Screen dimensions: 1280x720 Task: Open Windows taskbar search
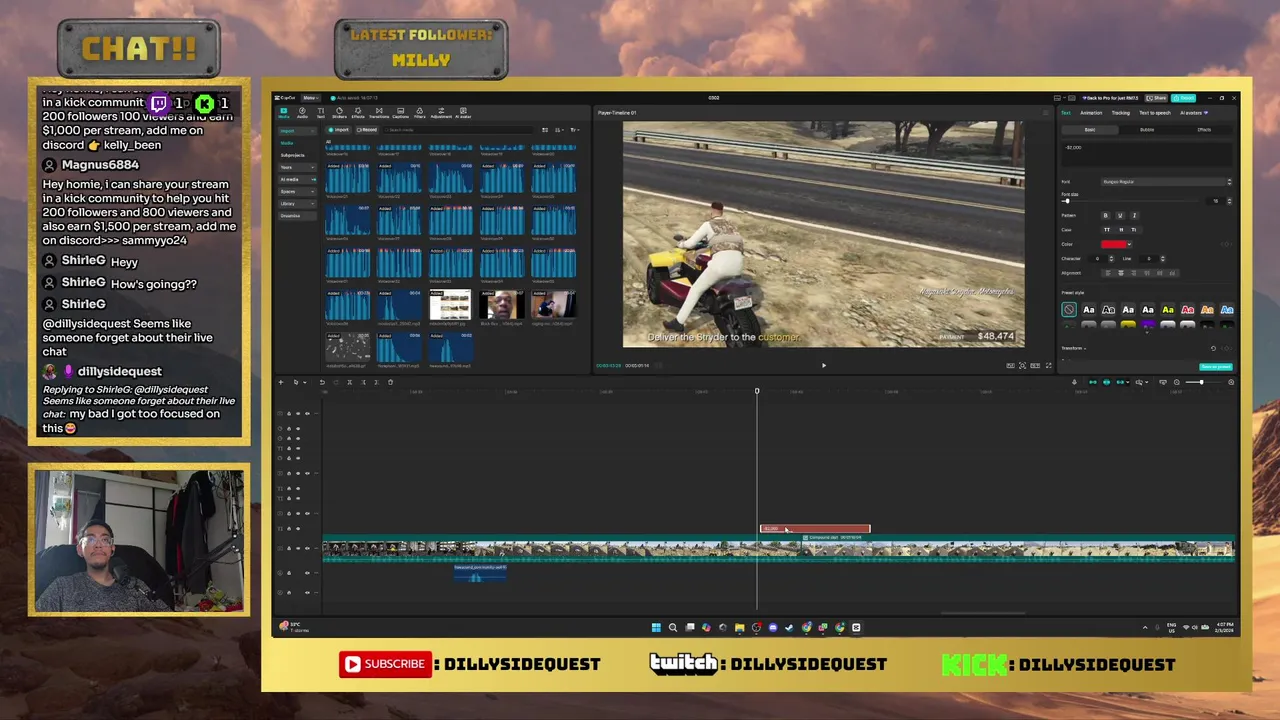[673, 627]
